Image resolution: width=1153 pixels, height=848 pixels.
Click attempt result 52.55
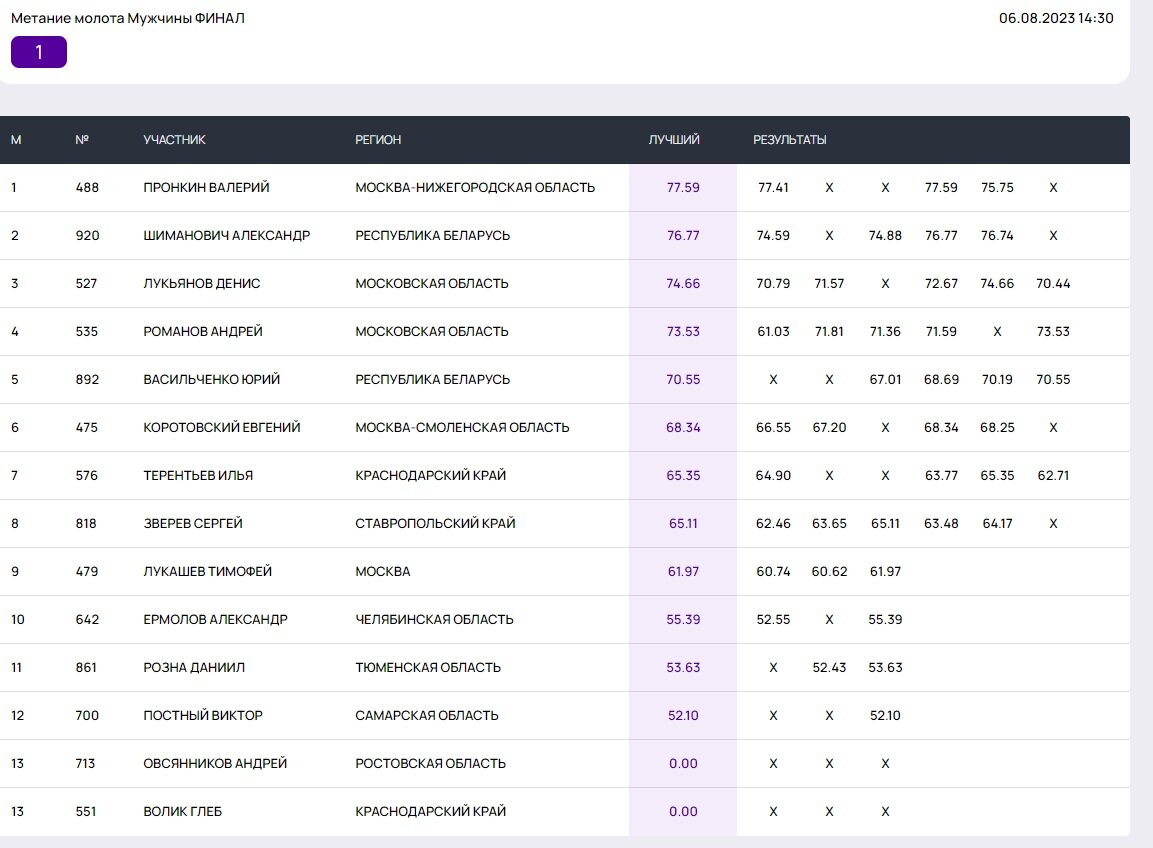point(773,619)
